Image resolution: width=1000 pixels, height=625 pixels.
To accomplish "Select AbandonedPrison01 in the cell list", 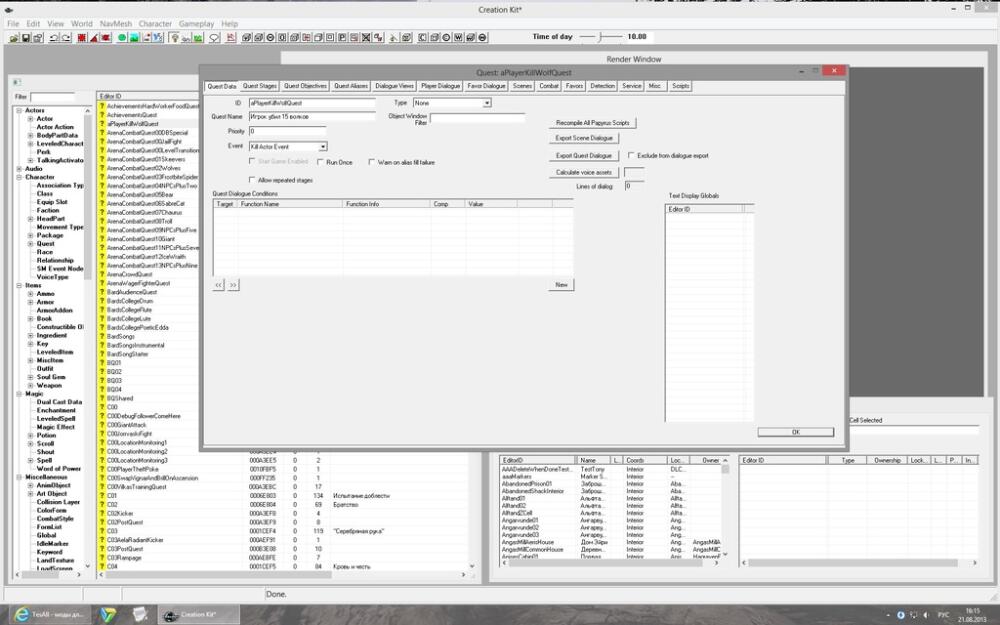I will coord(526,484).
